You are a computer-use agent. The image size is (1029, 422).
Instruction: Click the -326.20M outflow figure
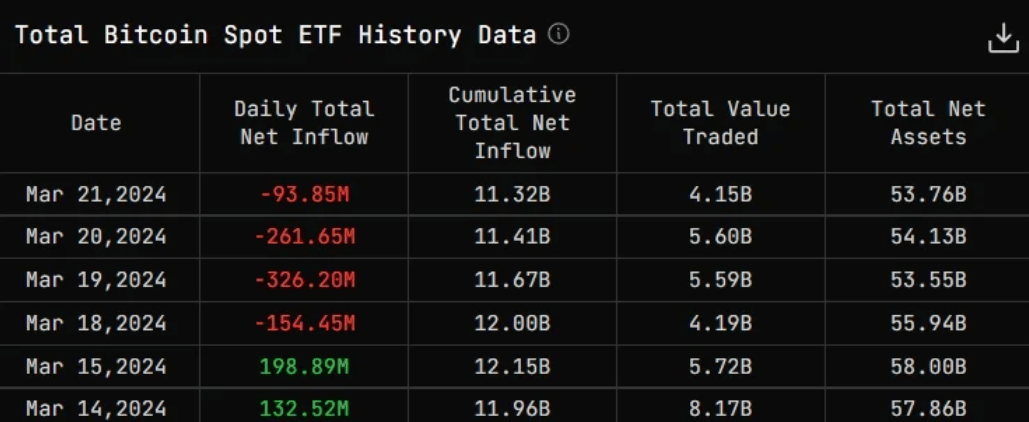(x=304, y=280)
